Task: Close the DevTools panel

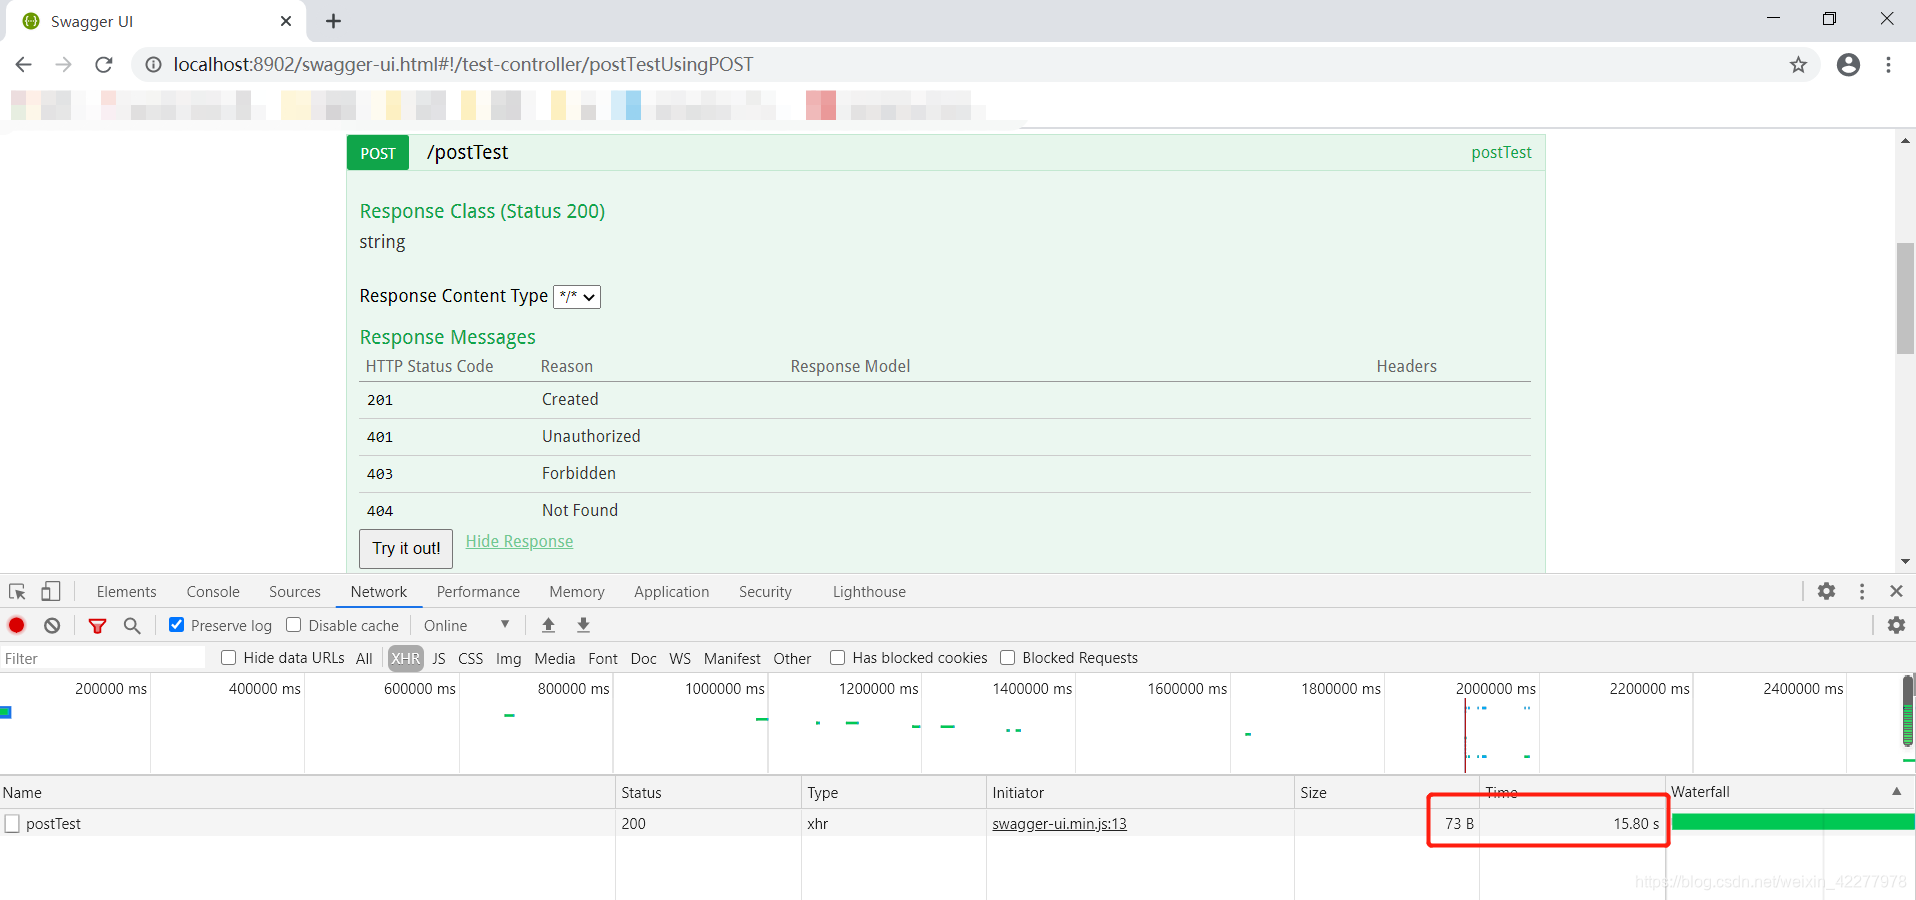Action: [x=1896, y=591]
